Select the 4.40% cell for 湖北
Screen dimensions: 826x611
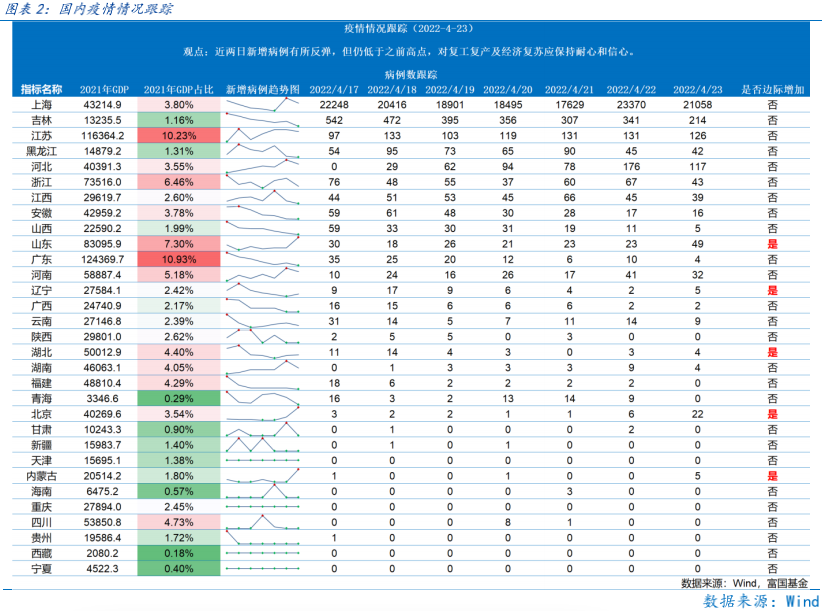[x=179, y=352]
